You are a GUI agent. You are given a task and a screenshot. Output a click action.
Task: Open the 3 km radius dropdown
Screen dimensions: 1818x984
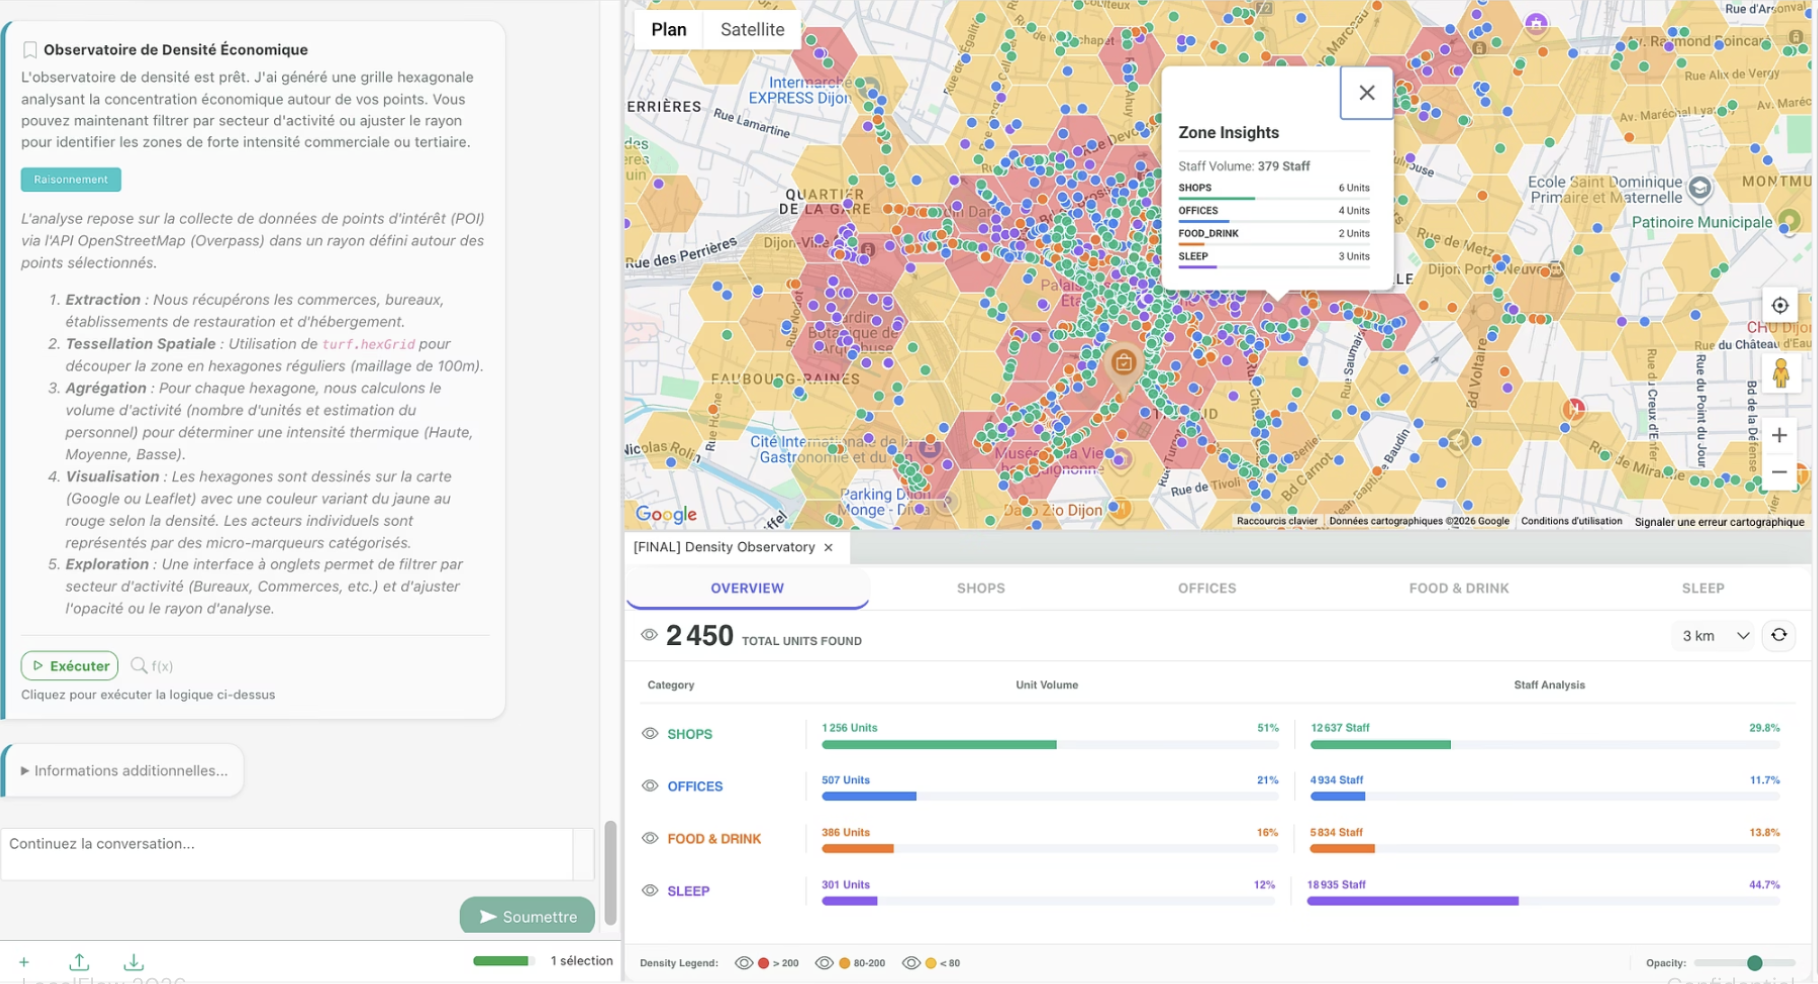point(1715,635)
